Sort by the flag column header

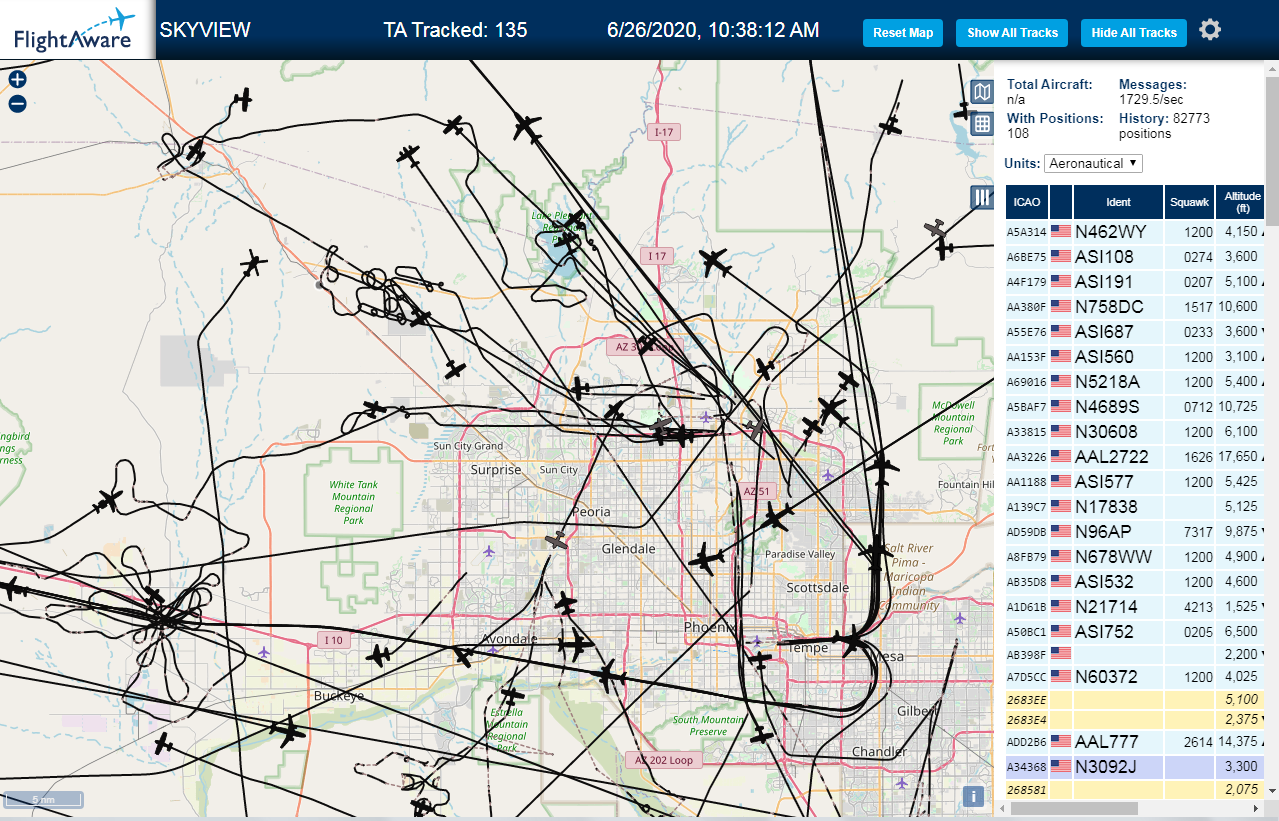[1061, 202]
